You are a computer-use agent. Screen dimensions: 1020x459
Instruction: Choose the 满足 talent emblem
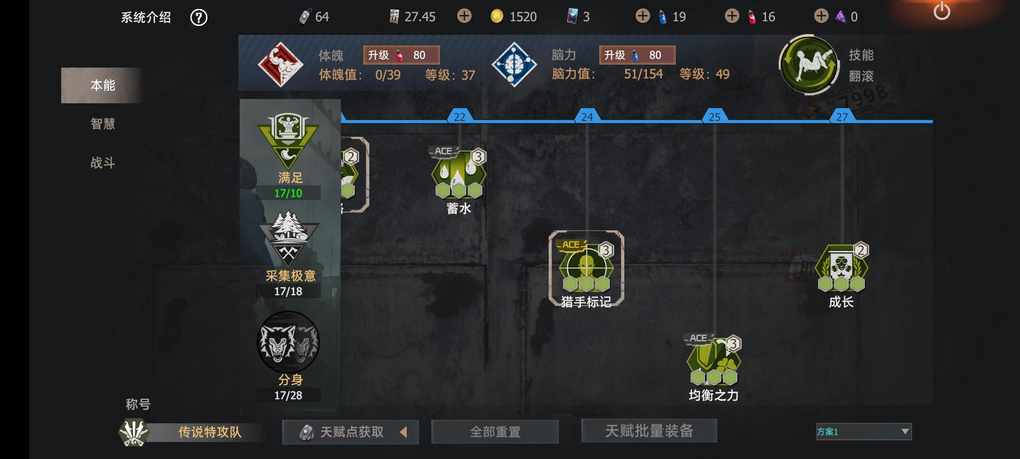pos(288,138)
